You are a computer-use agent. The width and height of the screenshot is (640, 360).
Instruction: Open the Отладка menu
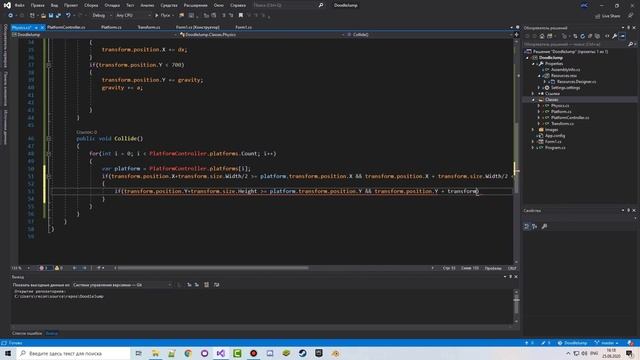112,5
